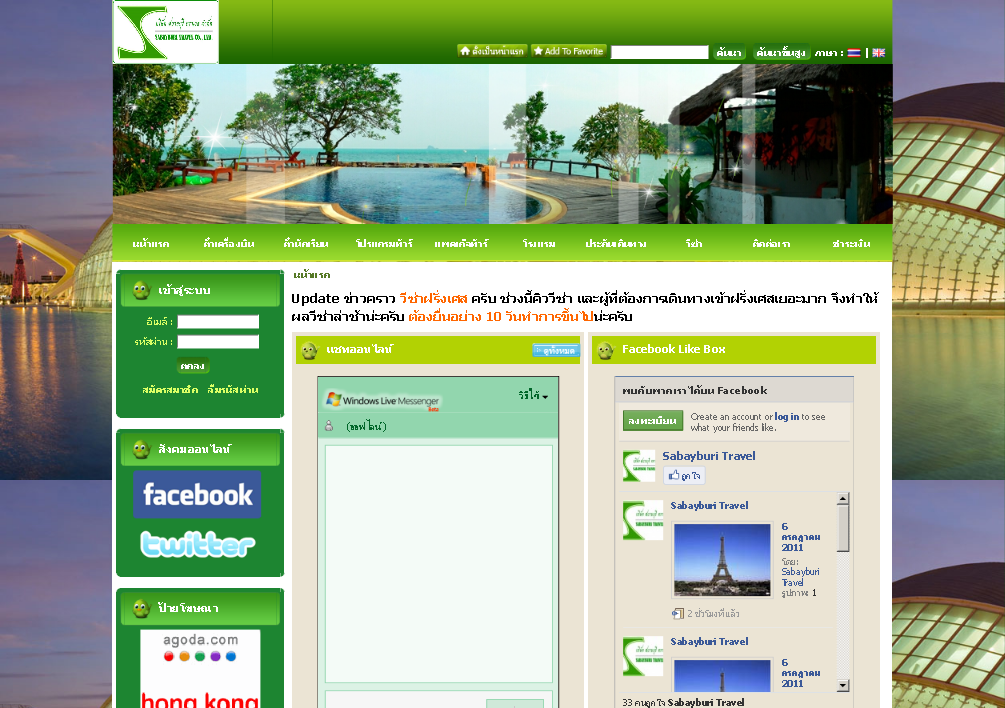The image size is (1005, 708).
Task: Click the twitter logo in social panel
Action: pyautogui.click(x=197, y=545)
